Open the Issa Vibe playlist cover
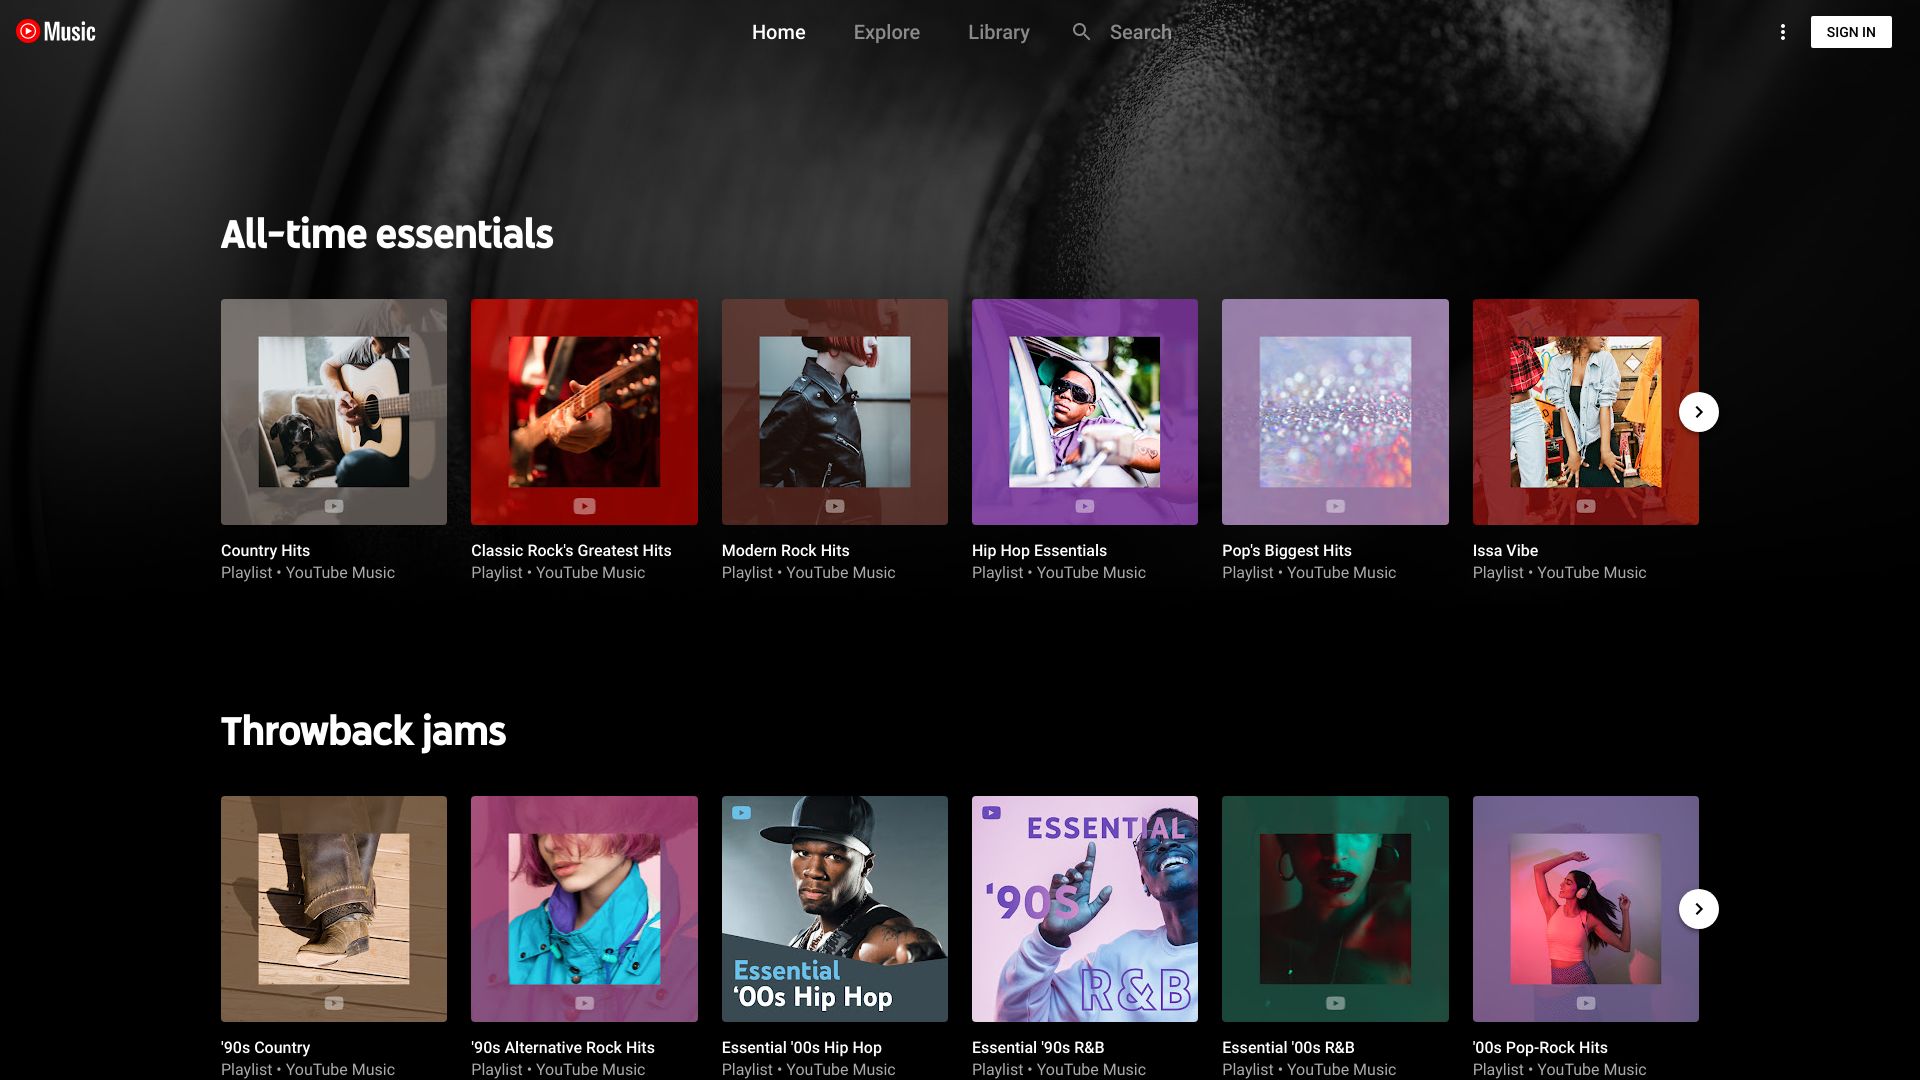This screenshot has width=1920, height=1080. click(x=1585, y=412)
